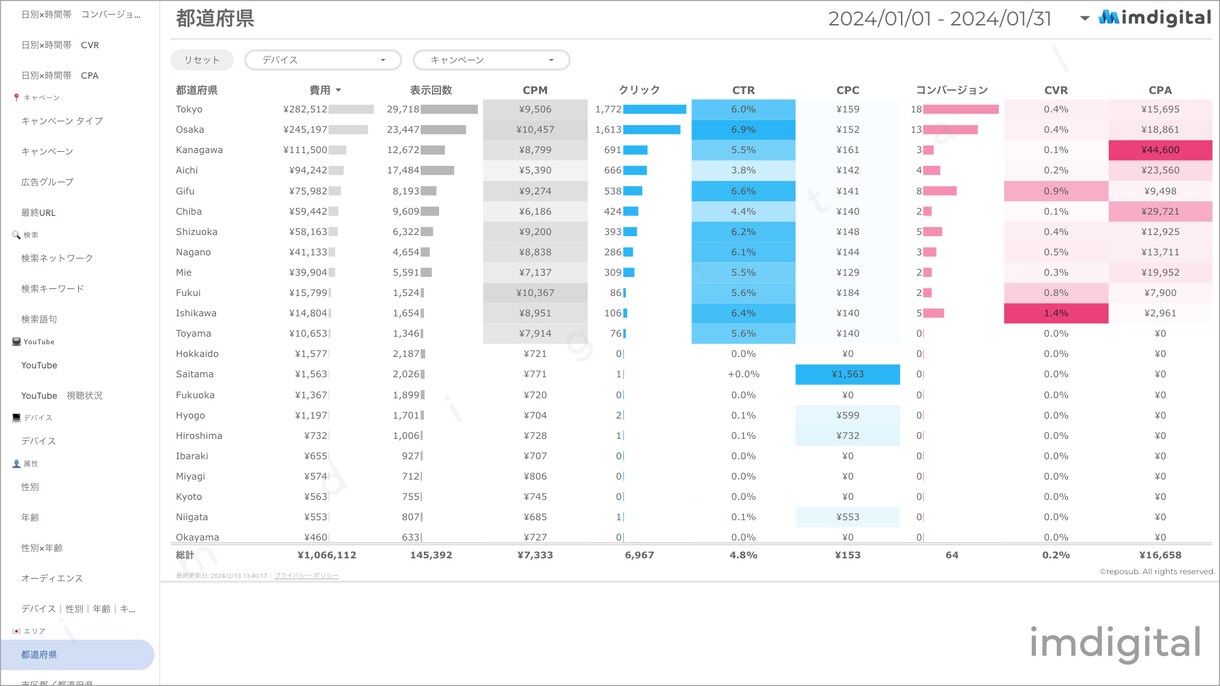Viewport: 1220px width, 686px height.
Task: Open the 日別×時間帯 CPA page
Action: tap(60, 75)
